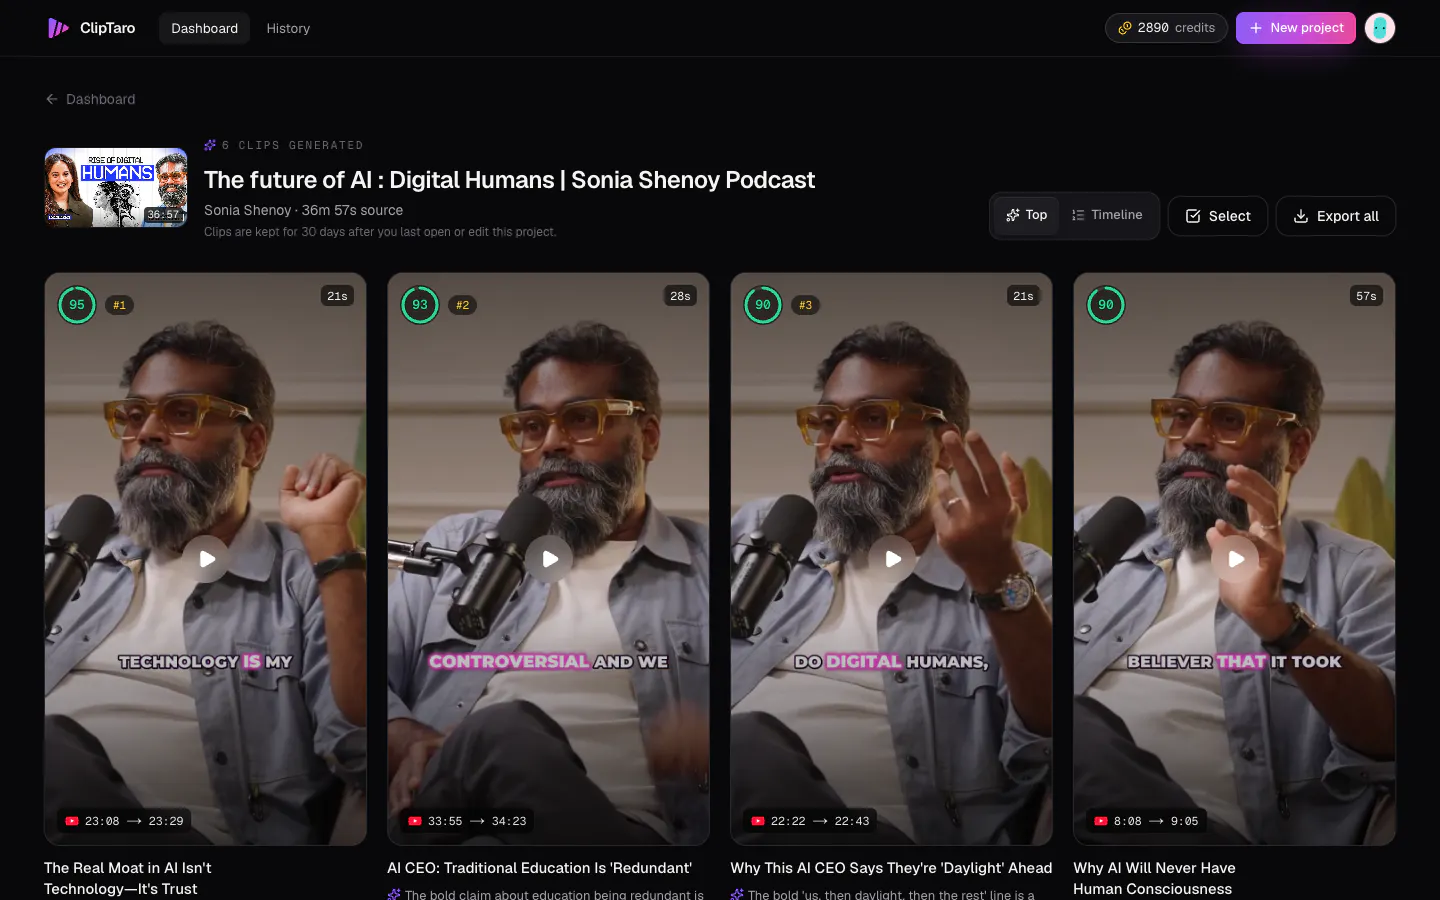
Task: Click the #2 rank badge
Action: coord(463,305)
